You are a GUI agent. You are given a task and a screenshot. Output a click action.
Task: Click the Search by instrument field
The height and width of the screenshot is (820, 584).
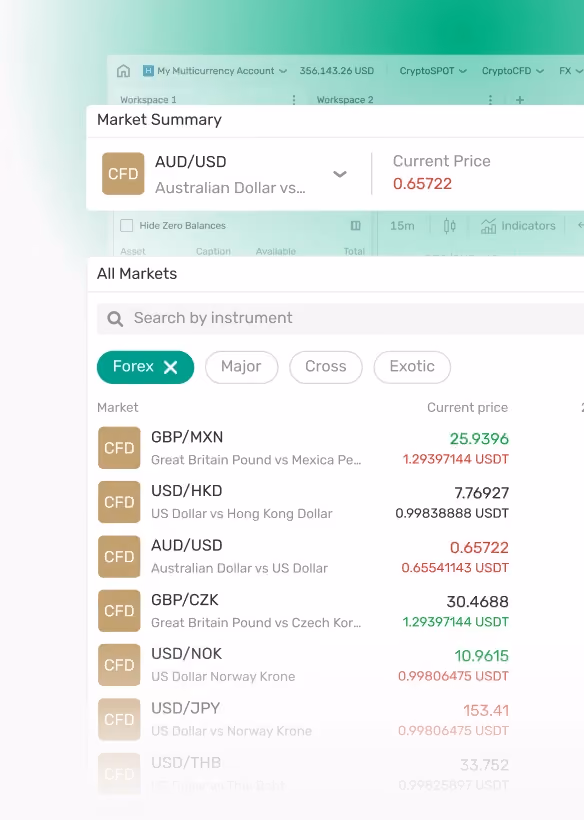pyautogui.click(x=340, y=318)
